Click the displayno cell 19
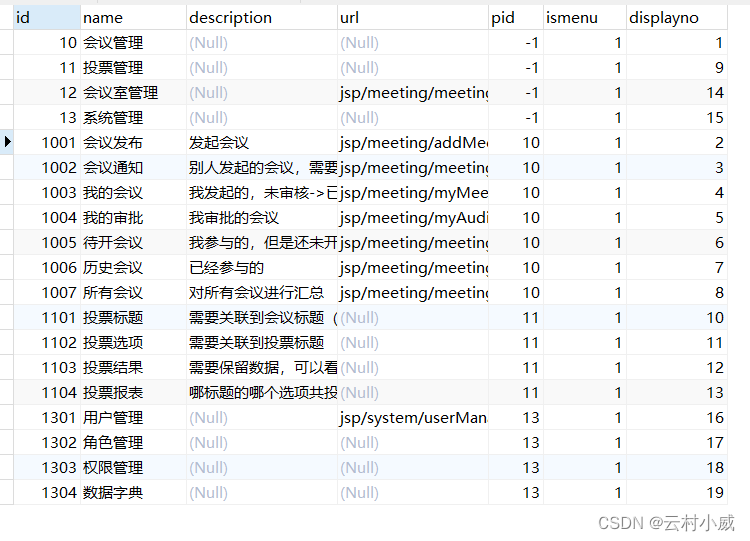The image size is (750, 541). pos(676,492)
